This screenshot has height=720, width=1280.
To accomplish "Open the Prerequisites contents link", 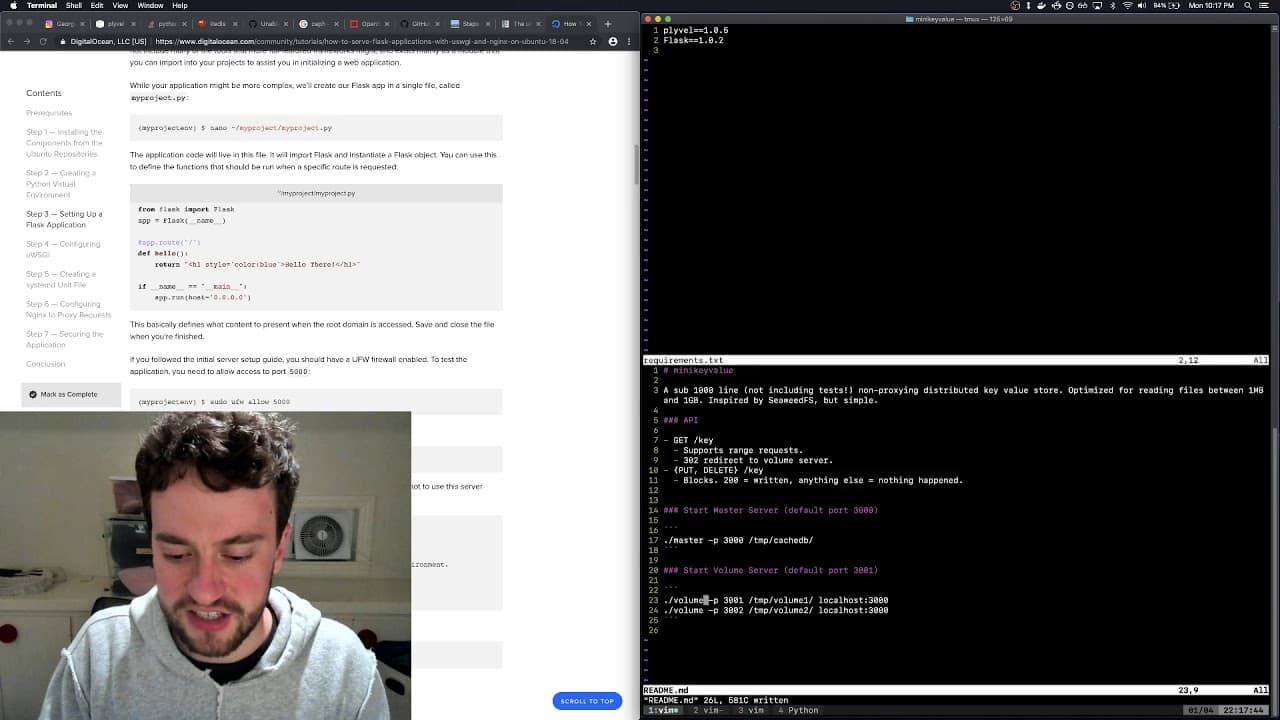I will pyautogui.click(x=49, y=113).
